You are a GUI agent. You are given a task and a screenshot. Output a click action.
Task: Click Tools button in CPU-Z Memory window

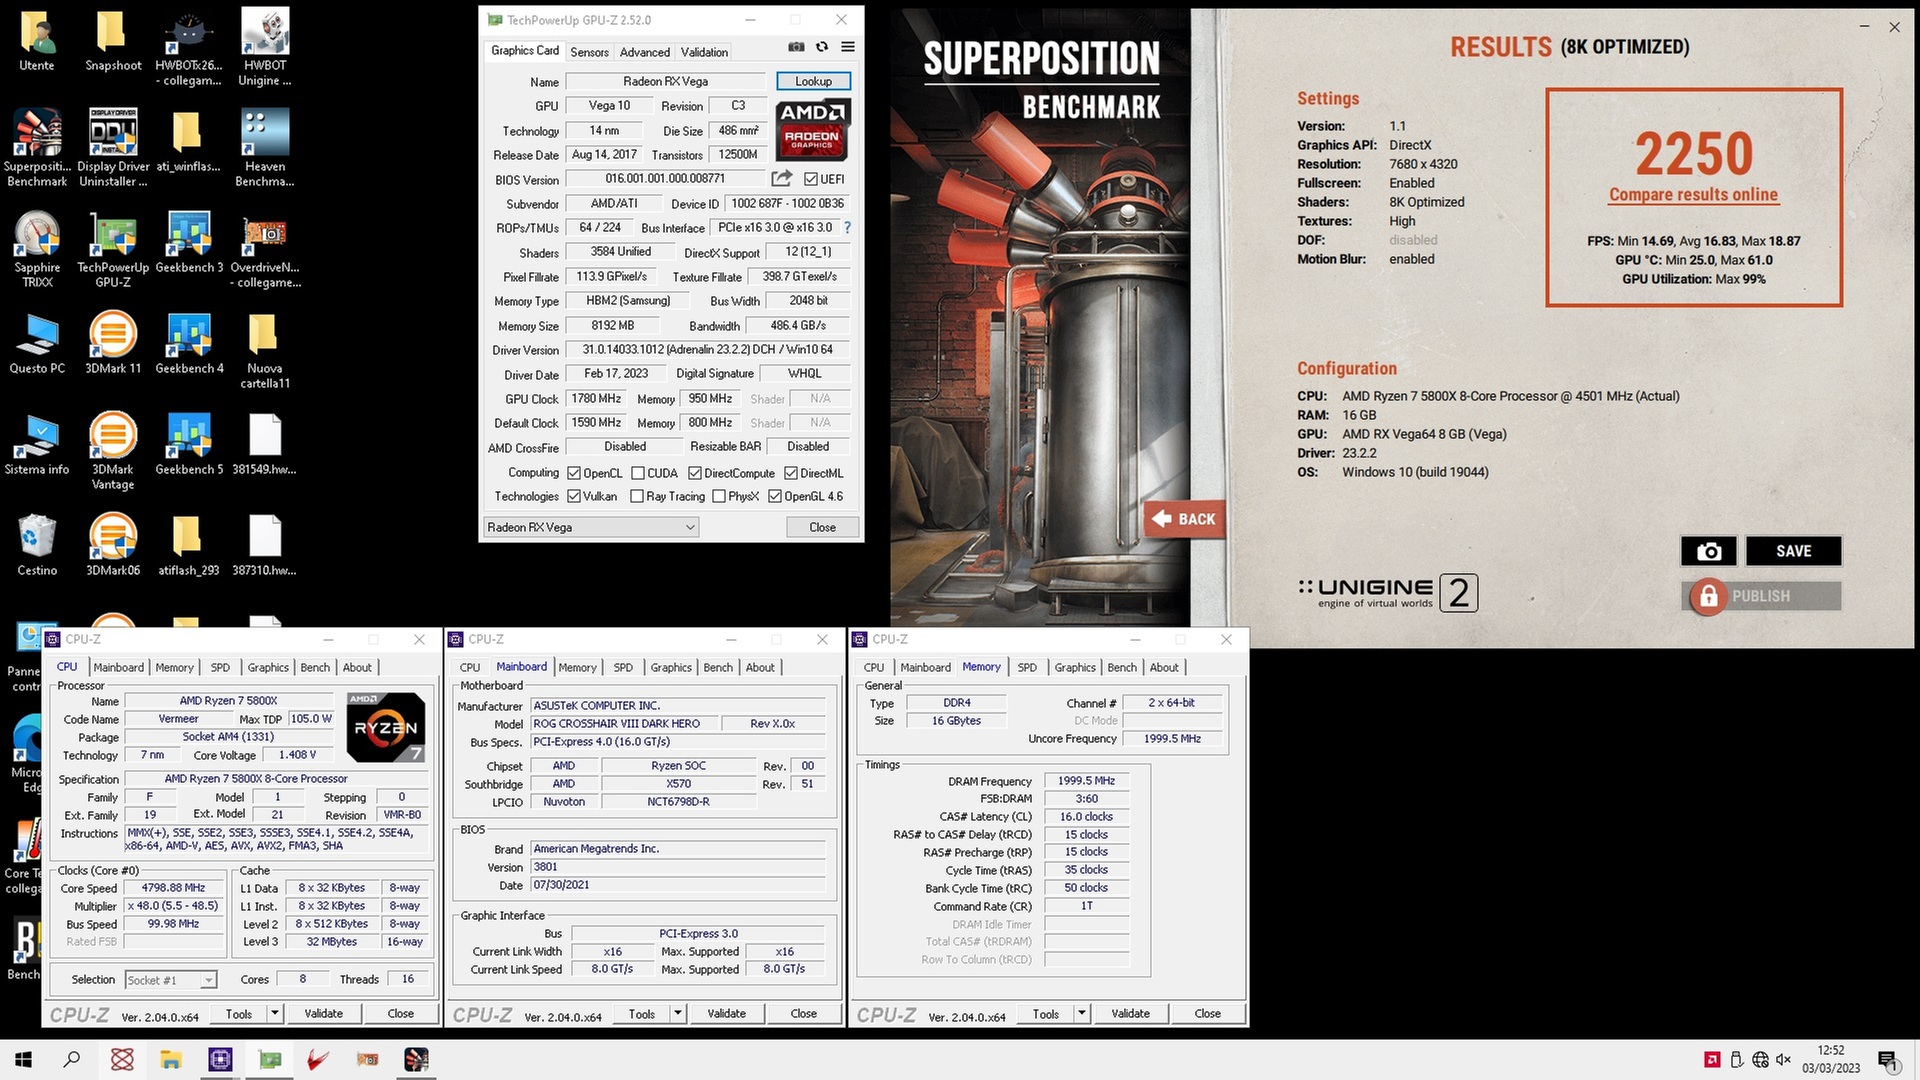1046,1013
